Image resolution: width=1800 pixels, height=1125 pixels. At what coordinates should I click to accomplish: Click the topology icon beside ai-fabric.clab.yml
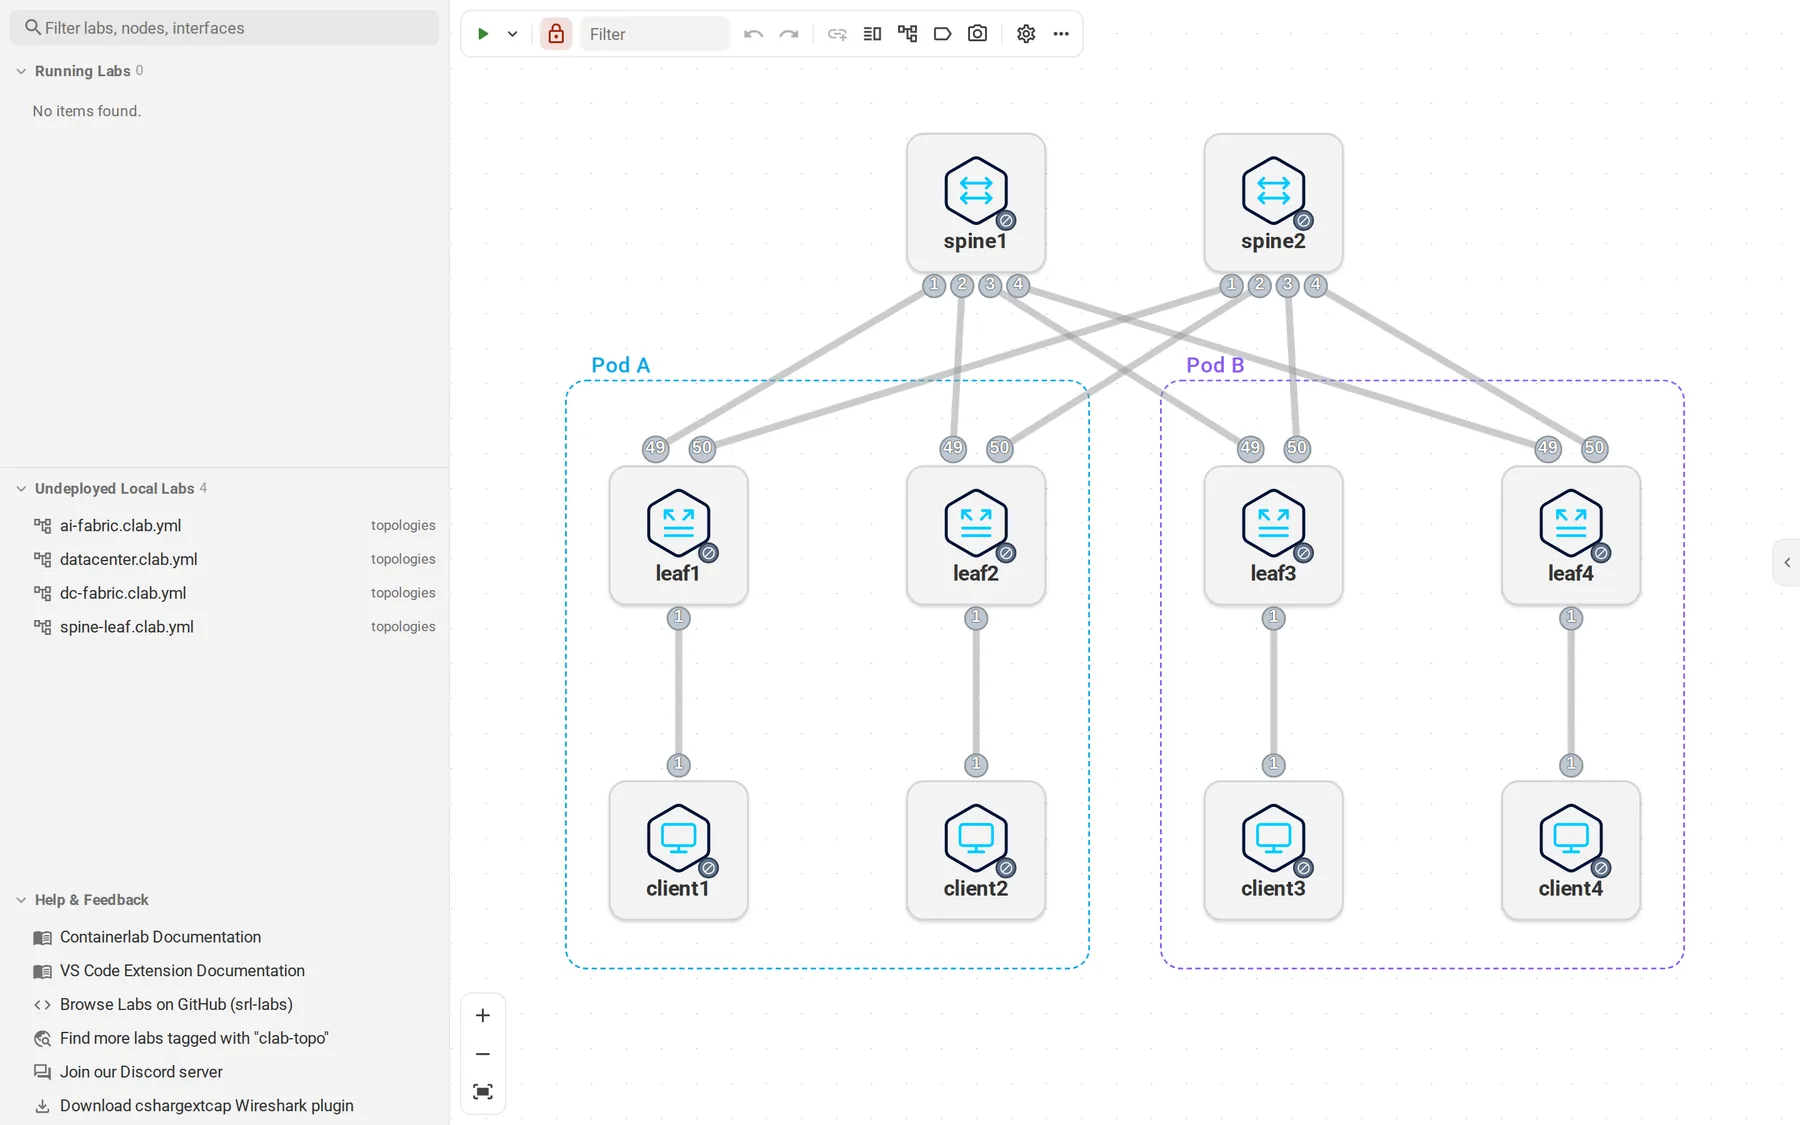42,525
